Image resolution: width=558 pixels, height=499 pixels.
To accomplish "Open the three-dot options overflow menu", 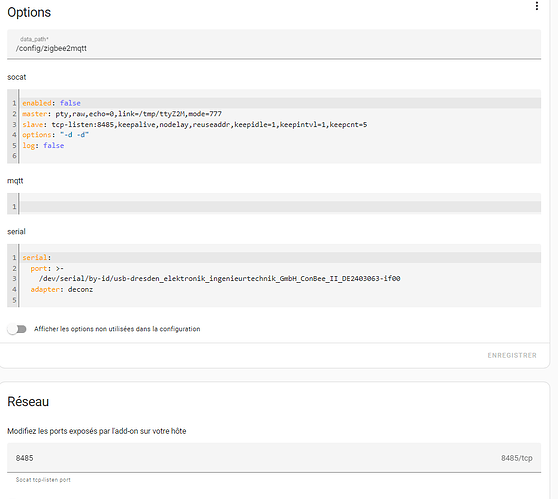I will point(537,6).
